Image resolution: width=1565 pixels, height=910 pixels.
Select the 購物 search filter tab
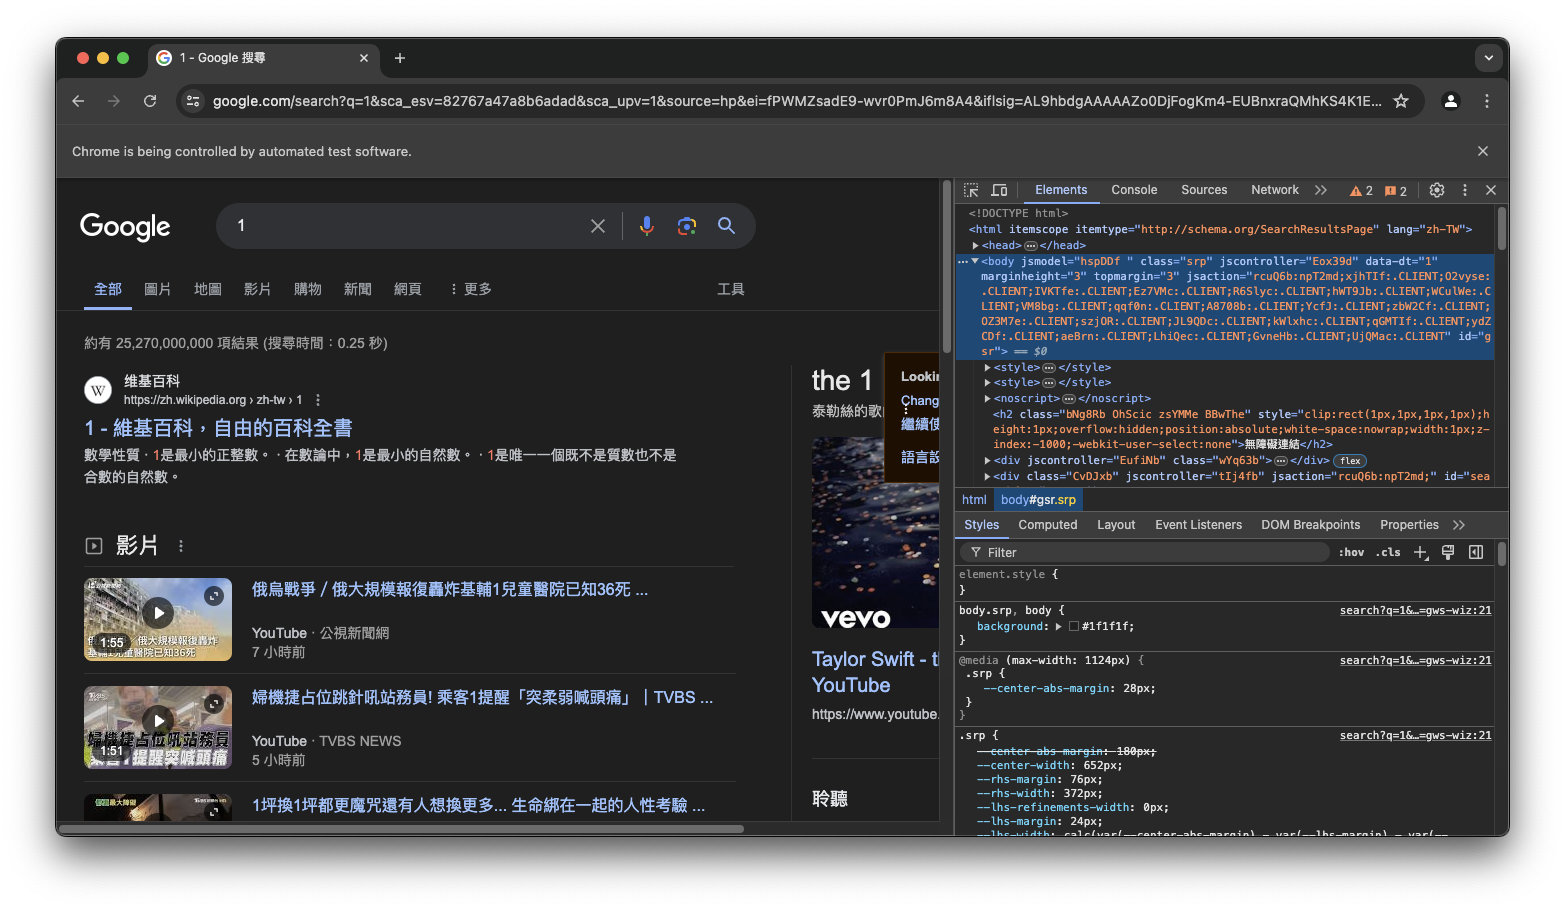(x=308, y=289)
